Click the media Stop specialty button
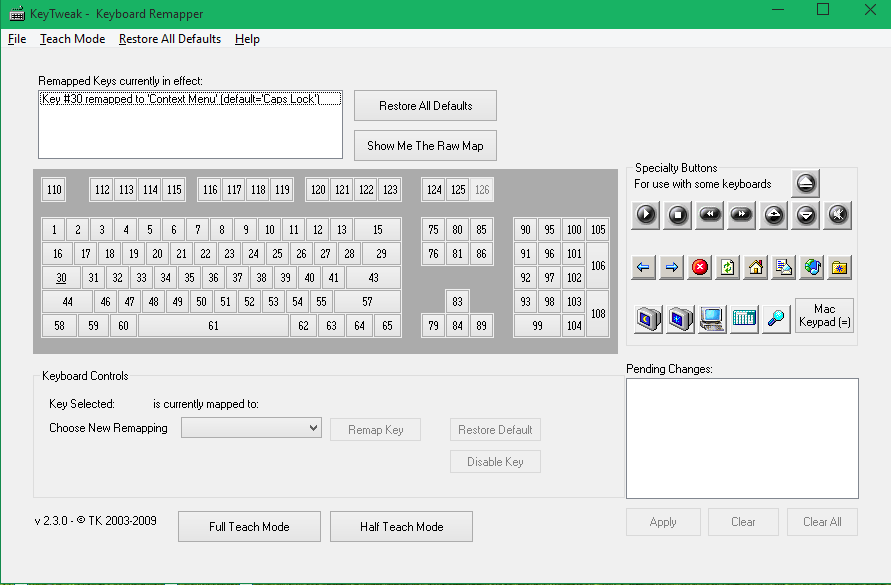This screenshot has width=891, height=586. point(677,215)
